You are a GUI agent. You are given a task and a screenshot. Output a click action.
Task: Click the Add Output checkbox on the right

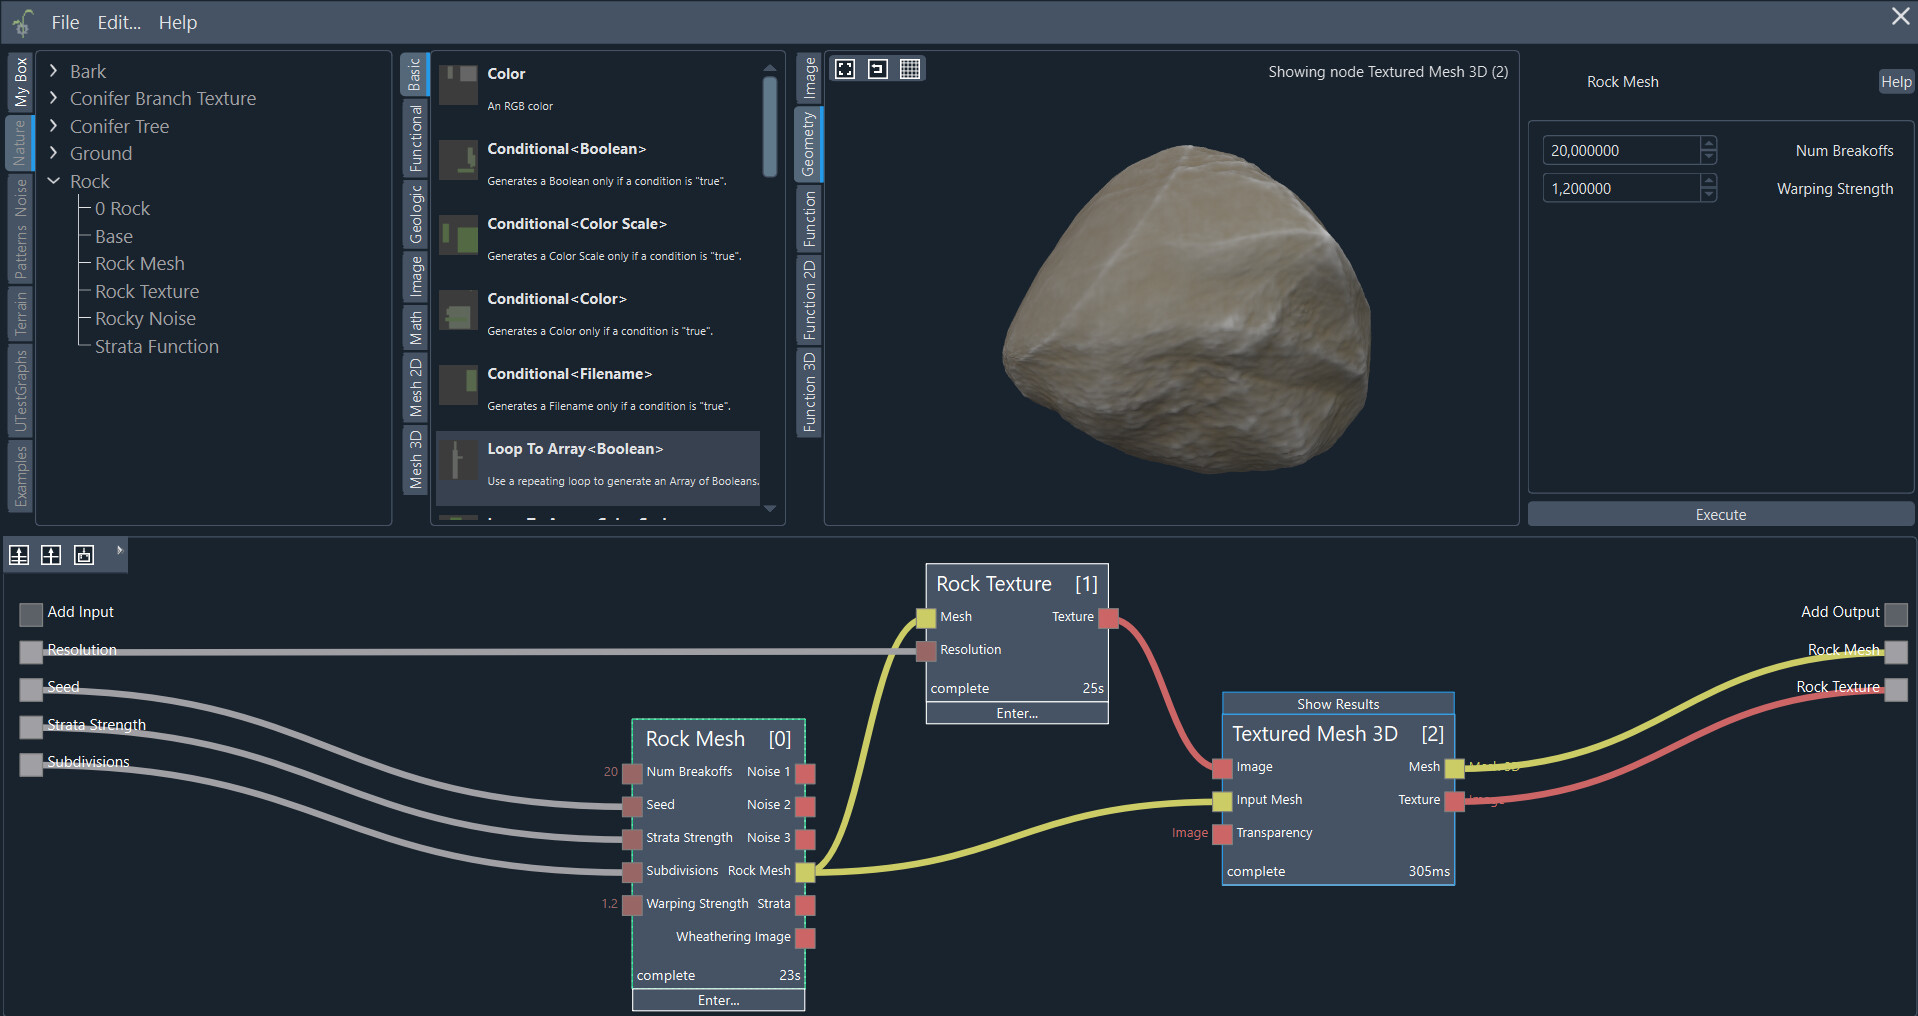tap(1896, 614)
